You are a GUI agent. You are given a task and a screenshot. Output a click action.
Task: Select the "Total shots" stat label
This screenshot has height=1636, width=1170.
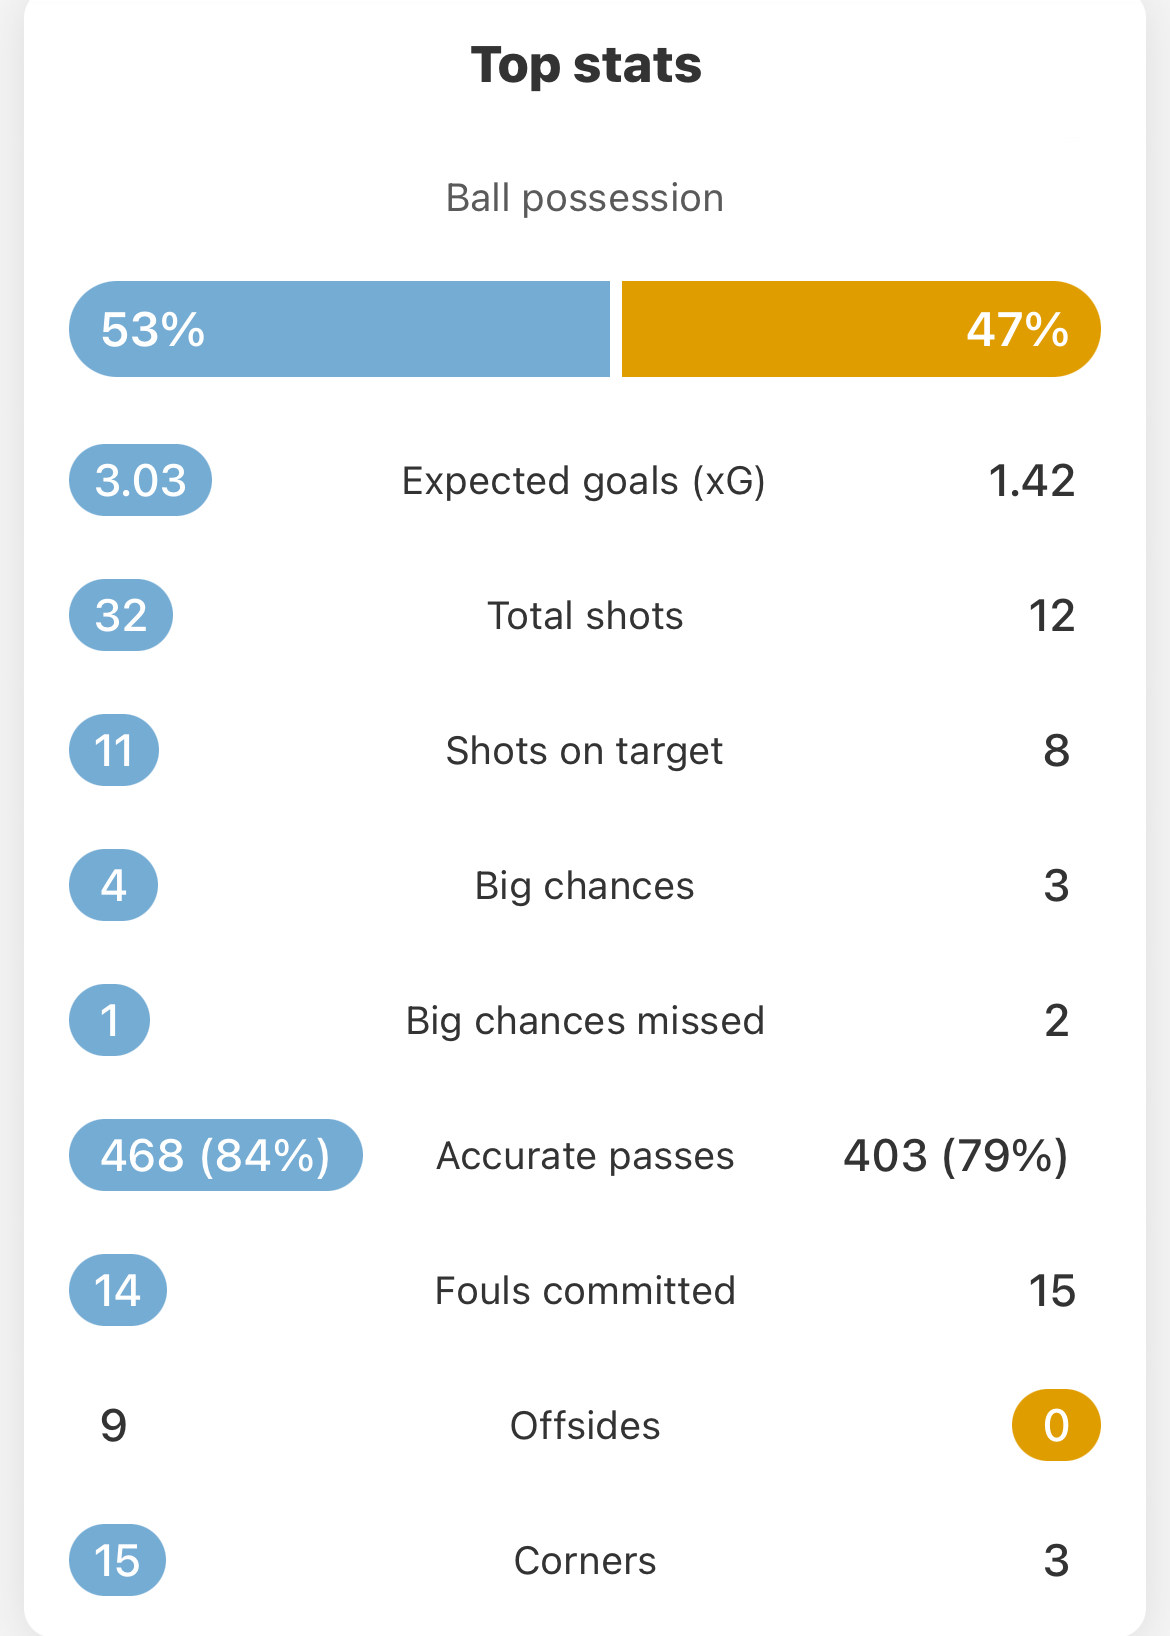(x=585, y=616)
